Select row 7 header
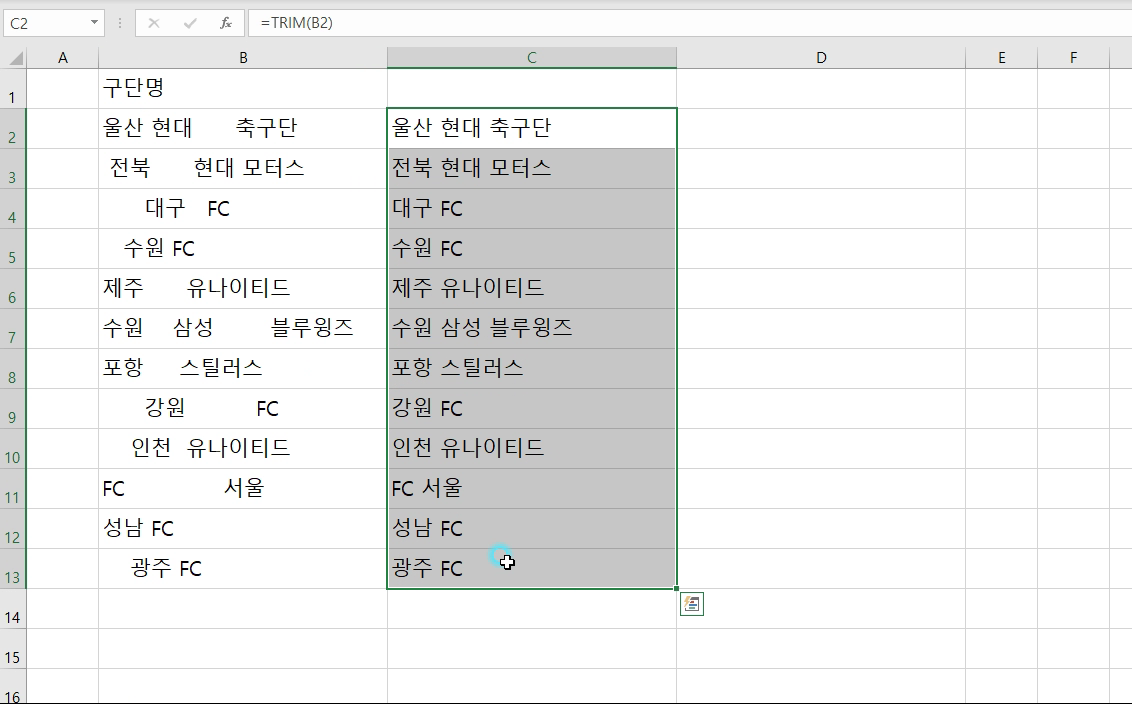The height and width of the screenshot is (704, 1132). 13,329
